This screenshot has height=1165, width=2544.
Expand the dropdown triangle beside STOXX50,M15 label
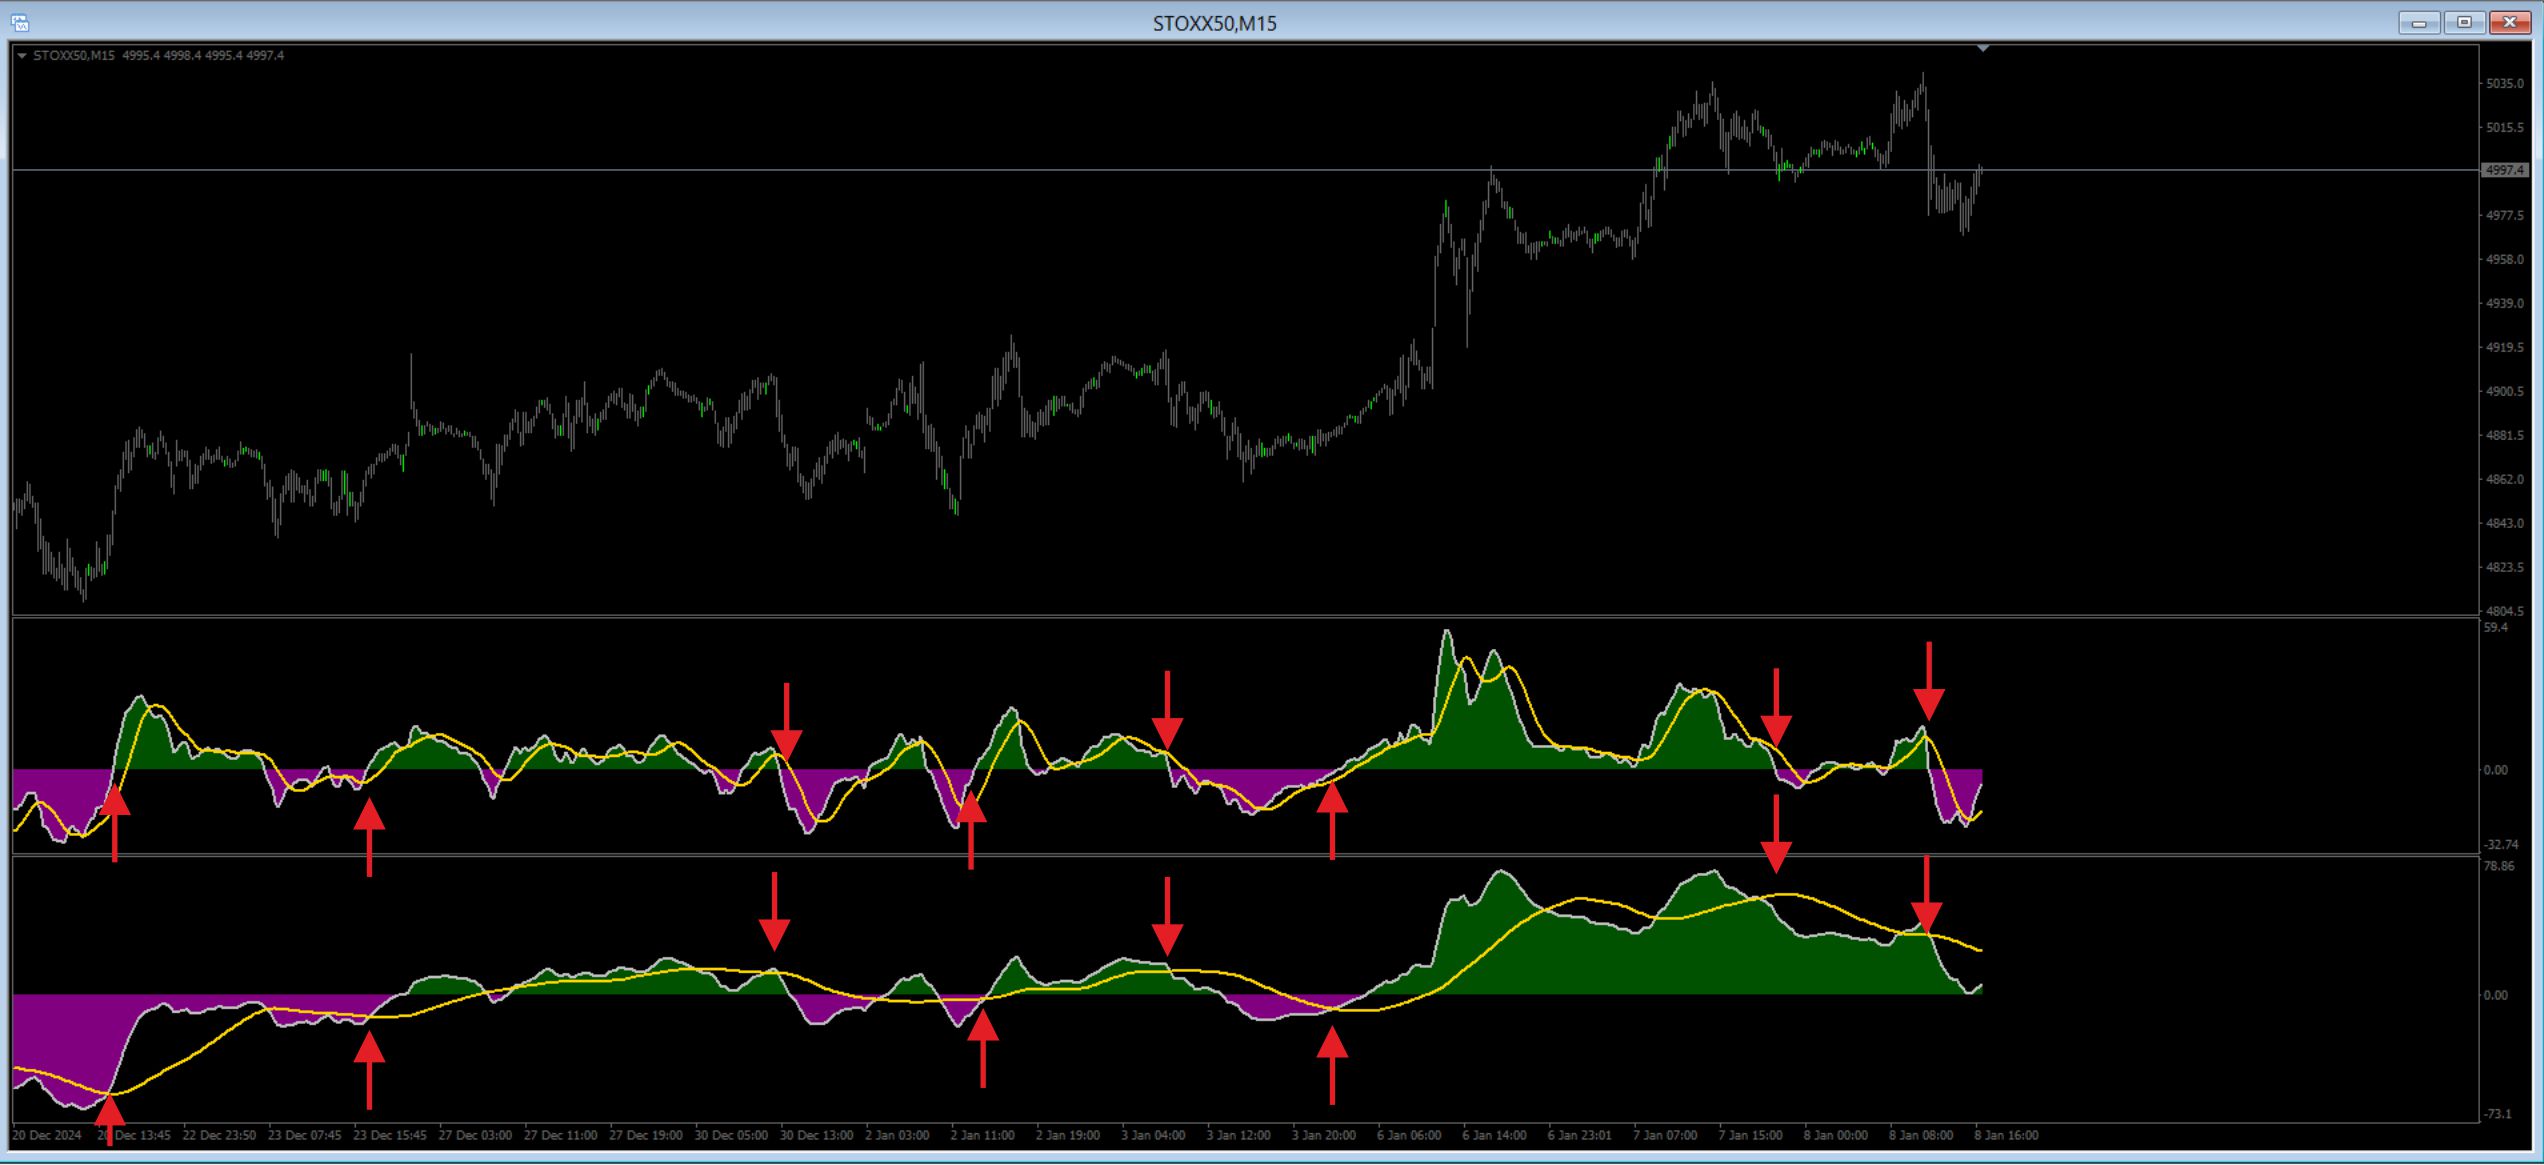22,56
